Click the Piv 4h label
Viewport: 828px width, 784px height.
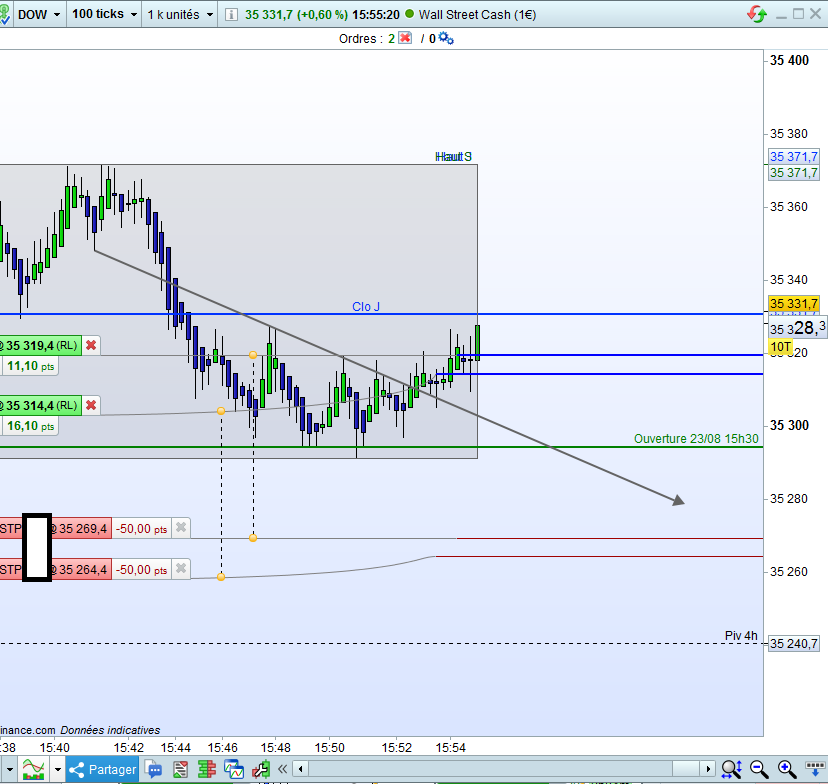pyautogui.click(x=741, y=636)
